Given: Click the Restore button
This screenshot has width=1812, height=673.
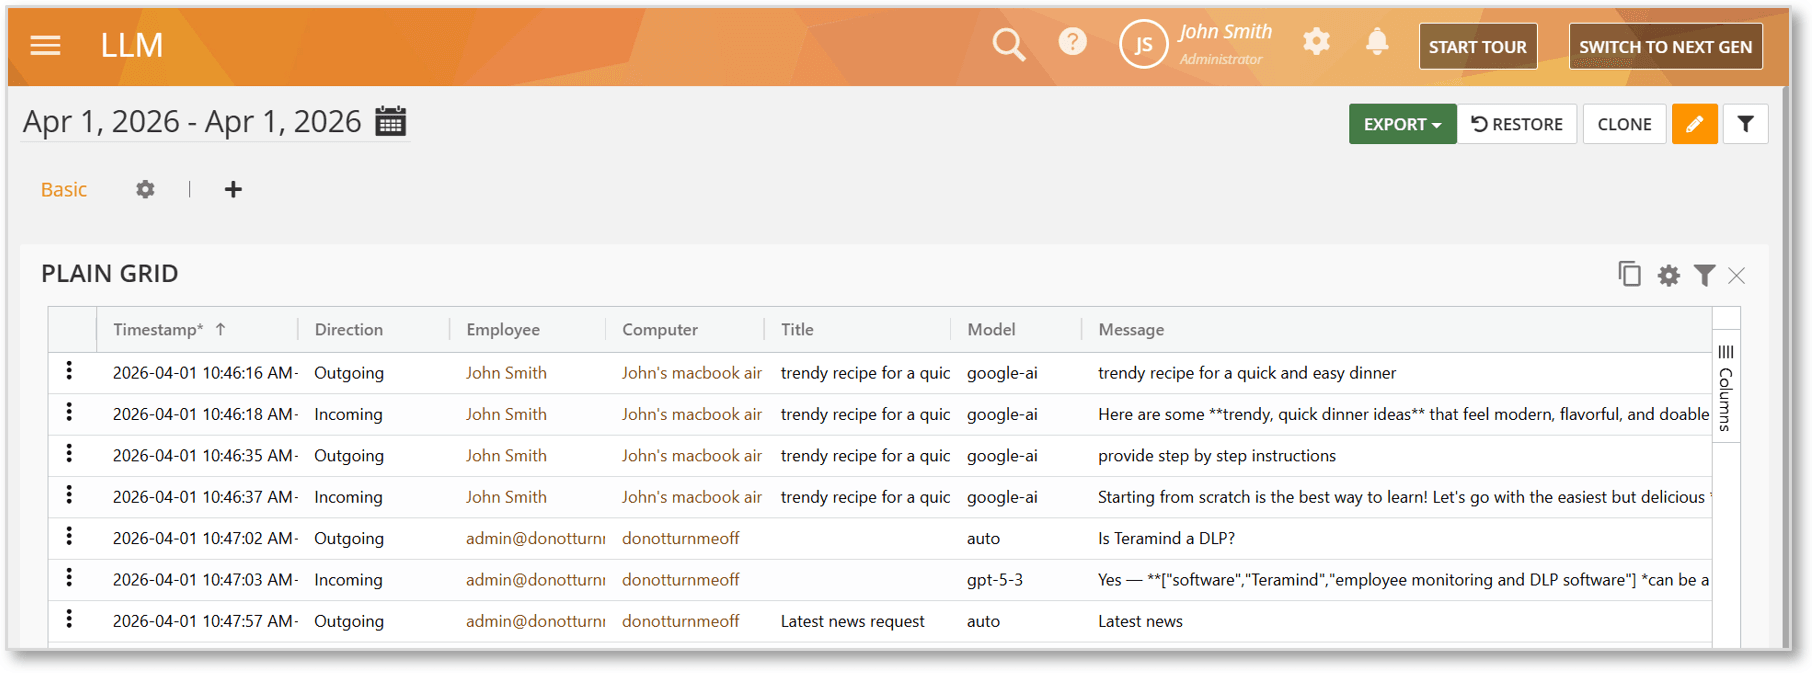Looking at the screenshot, I should 1517,124.
